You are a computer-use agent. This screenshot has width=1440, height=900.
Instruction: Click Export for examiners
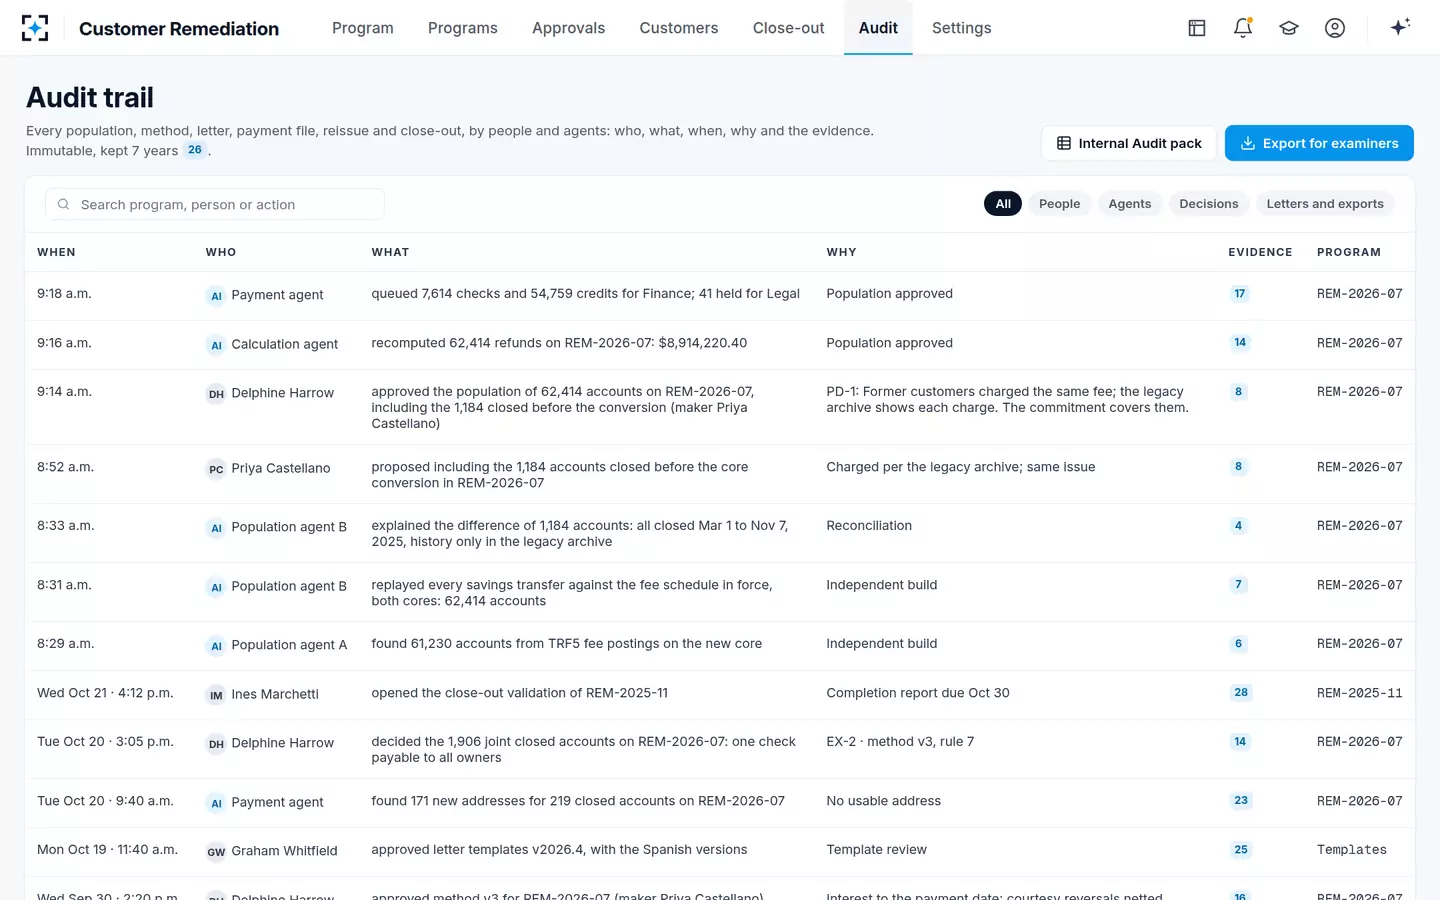click(x=1319, y=143)
